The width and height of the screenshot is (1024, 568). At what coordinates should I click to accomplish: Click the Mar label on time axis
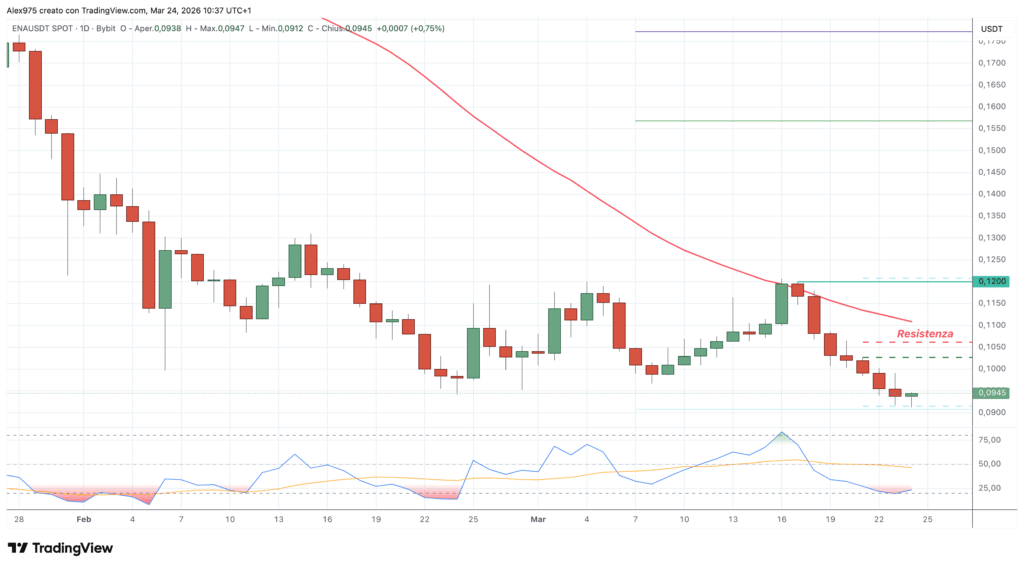tap(538, 520)
